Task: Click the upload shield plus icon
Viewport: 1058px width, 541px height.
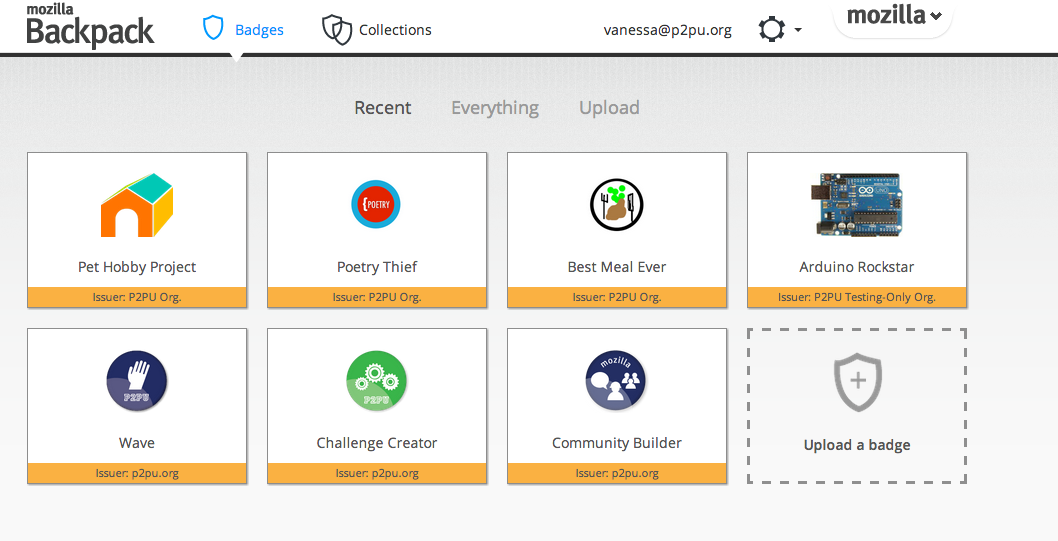Action: (858, 382)
